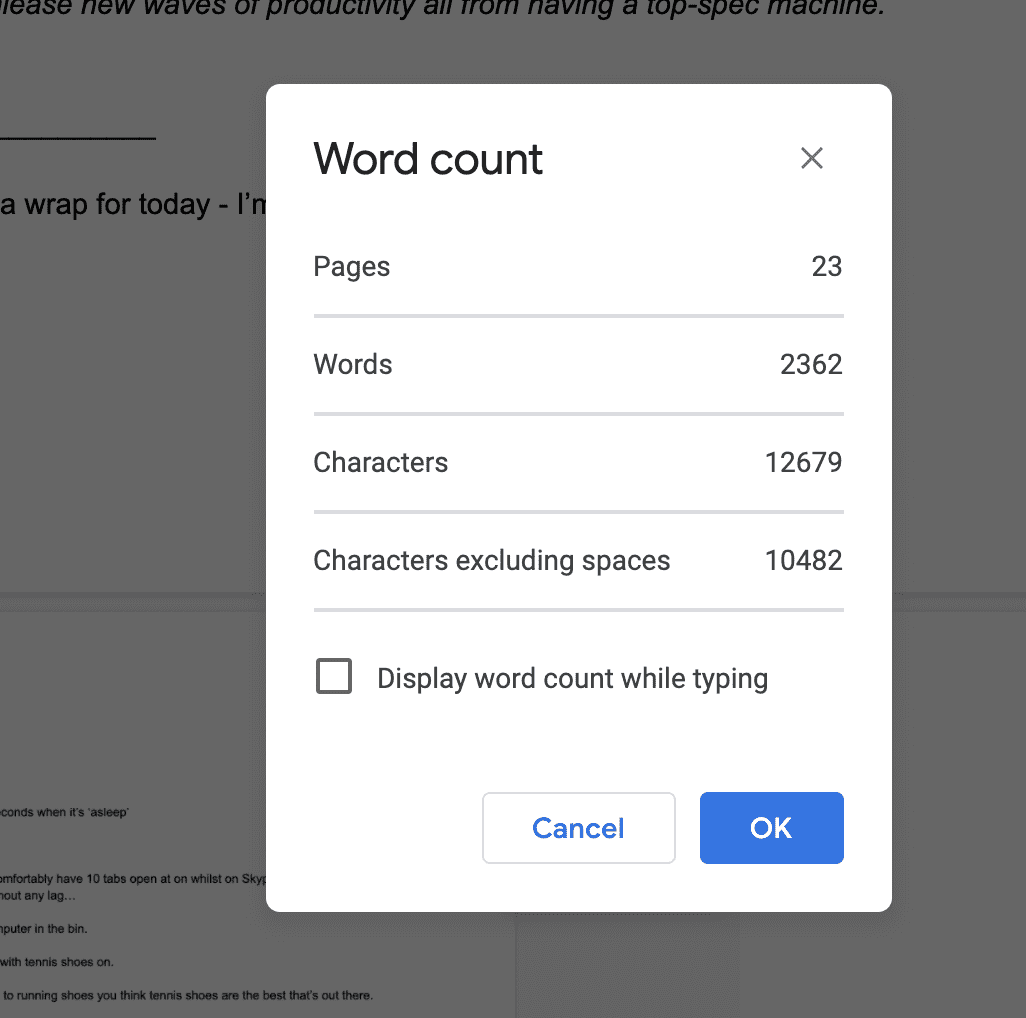Select the Characters count value 12679

click(x=804, y=463)
